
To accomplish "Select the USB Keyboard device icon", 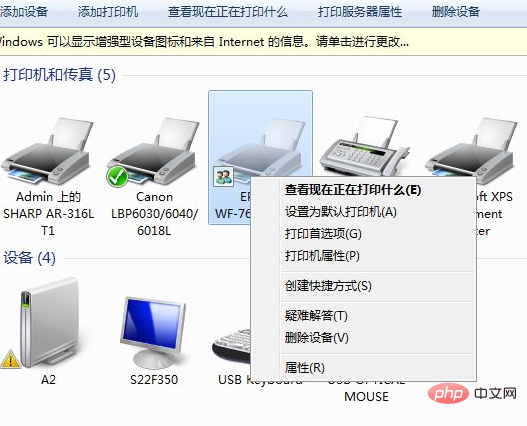I will click(x=231, y=346).
